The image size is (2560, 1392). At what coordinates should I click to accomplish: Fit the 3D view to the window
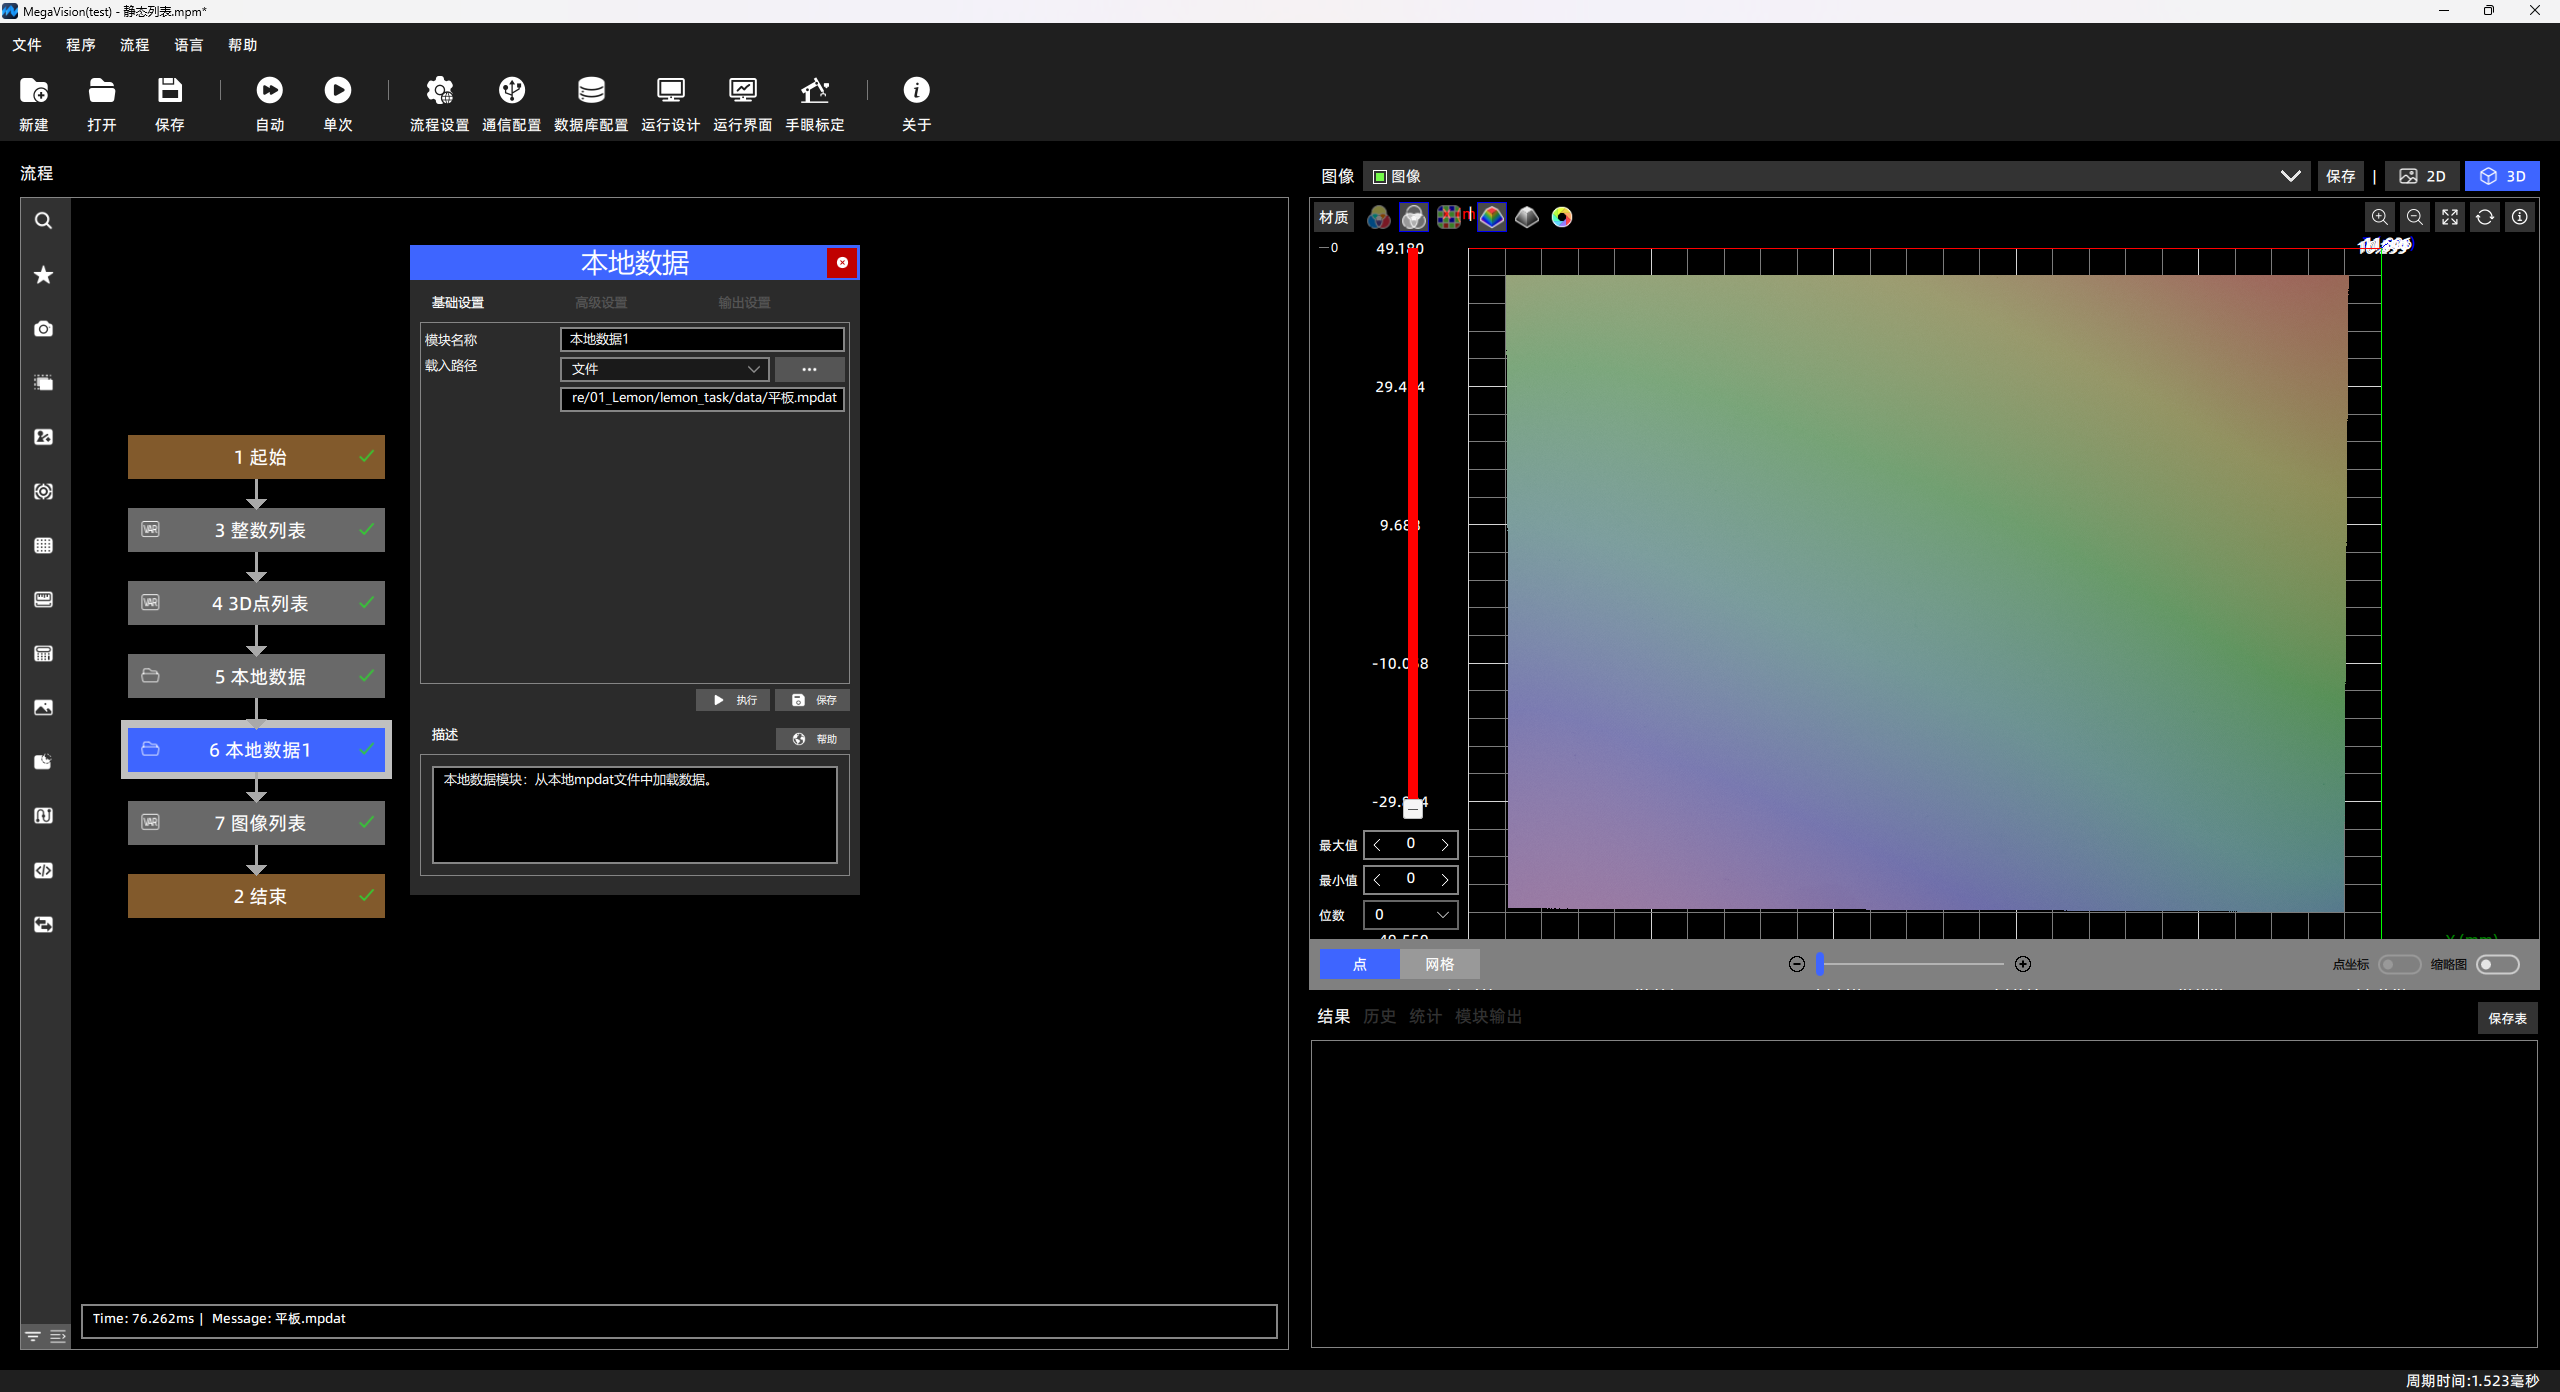(x=2450, y=217)
